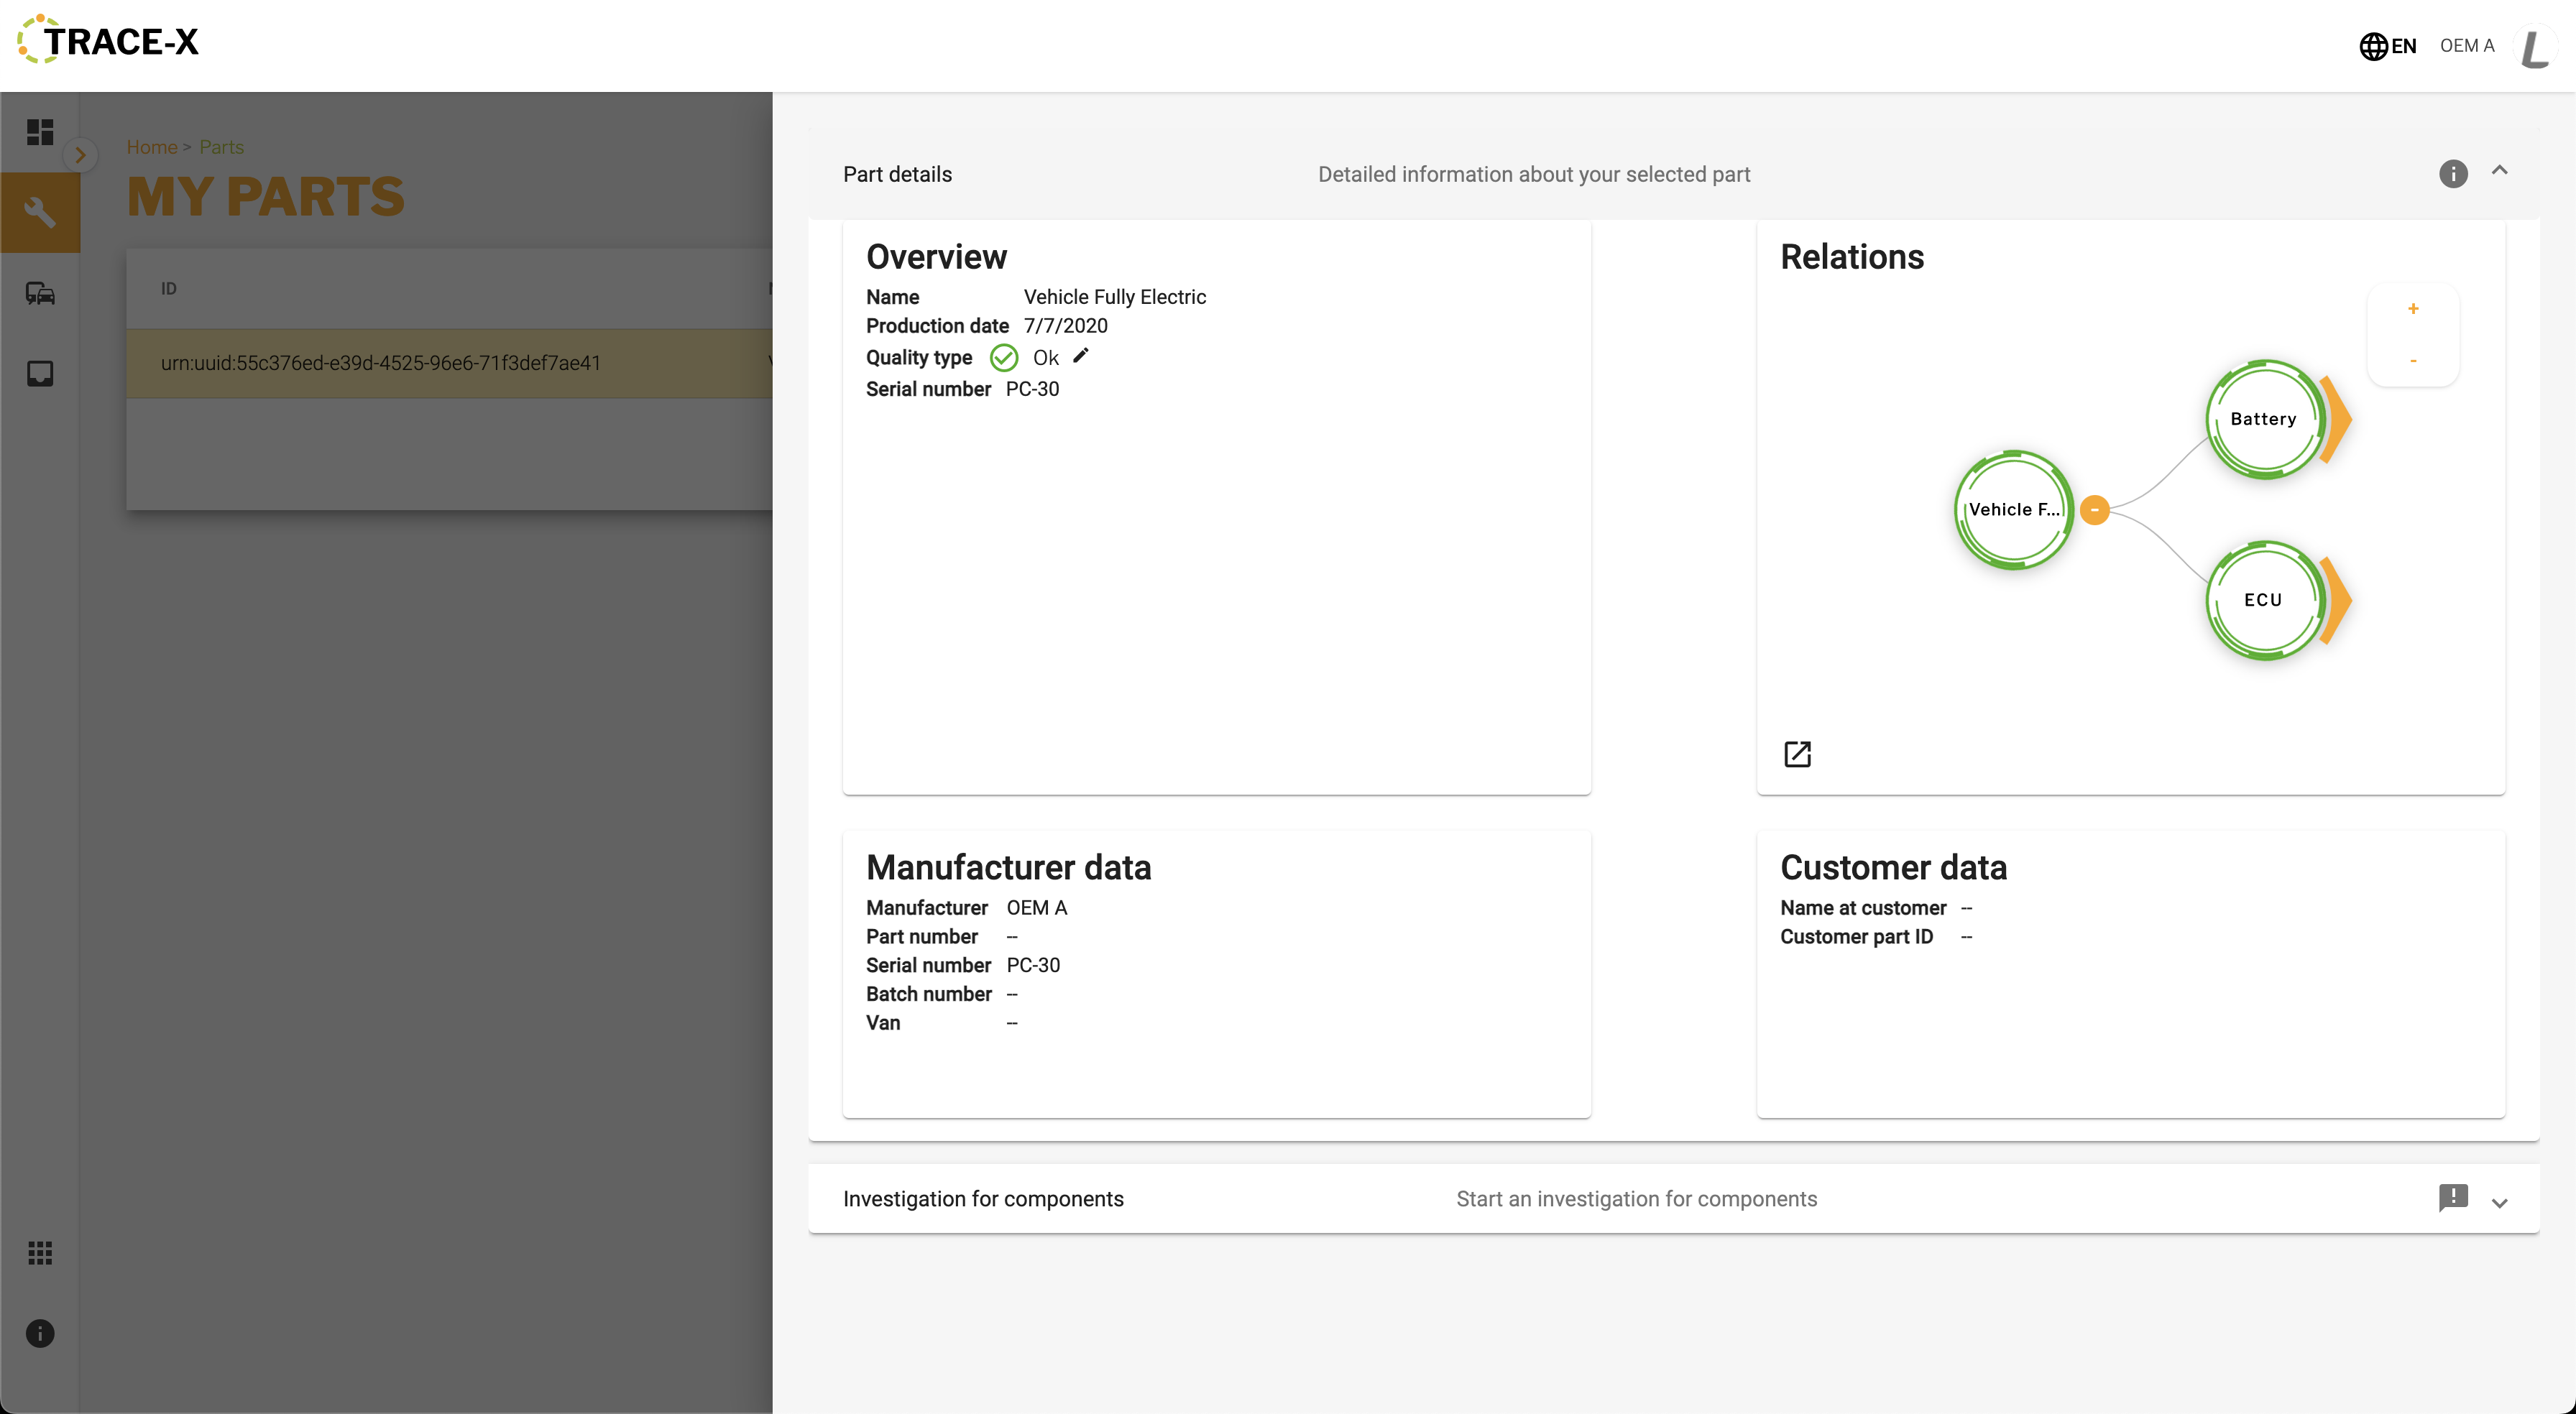Open the user avatar menu
Viewport: 2576px width, 1414px height.
[x=2535, y=46]
